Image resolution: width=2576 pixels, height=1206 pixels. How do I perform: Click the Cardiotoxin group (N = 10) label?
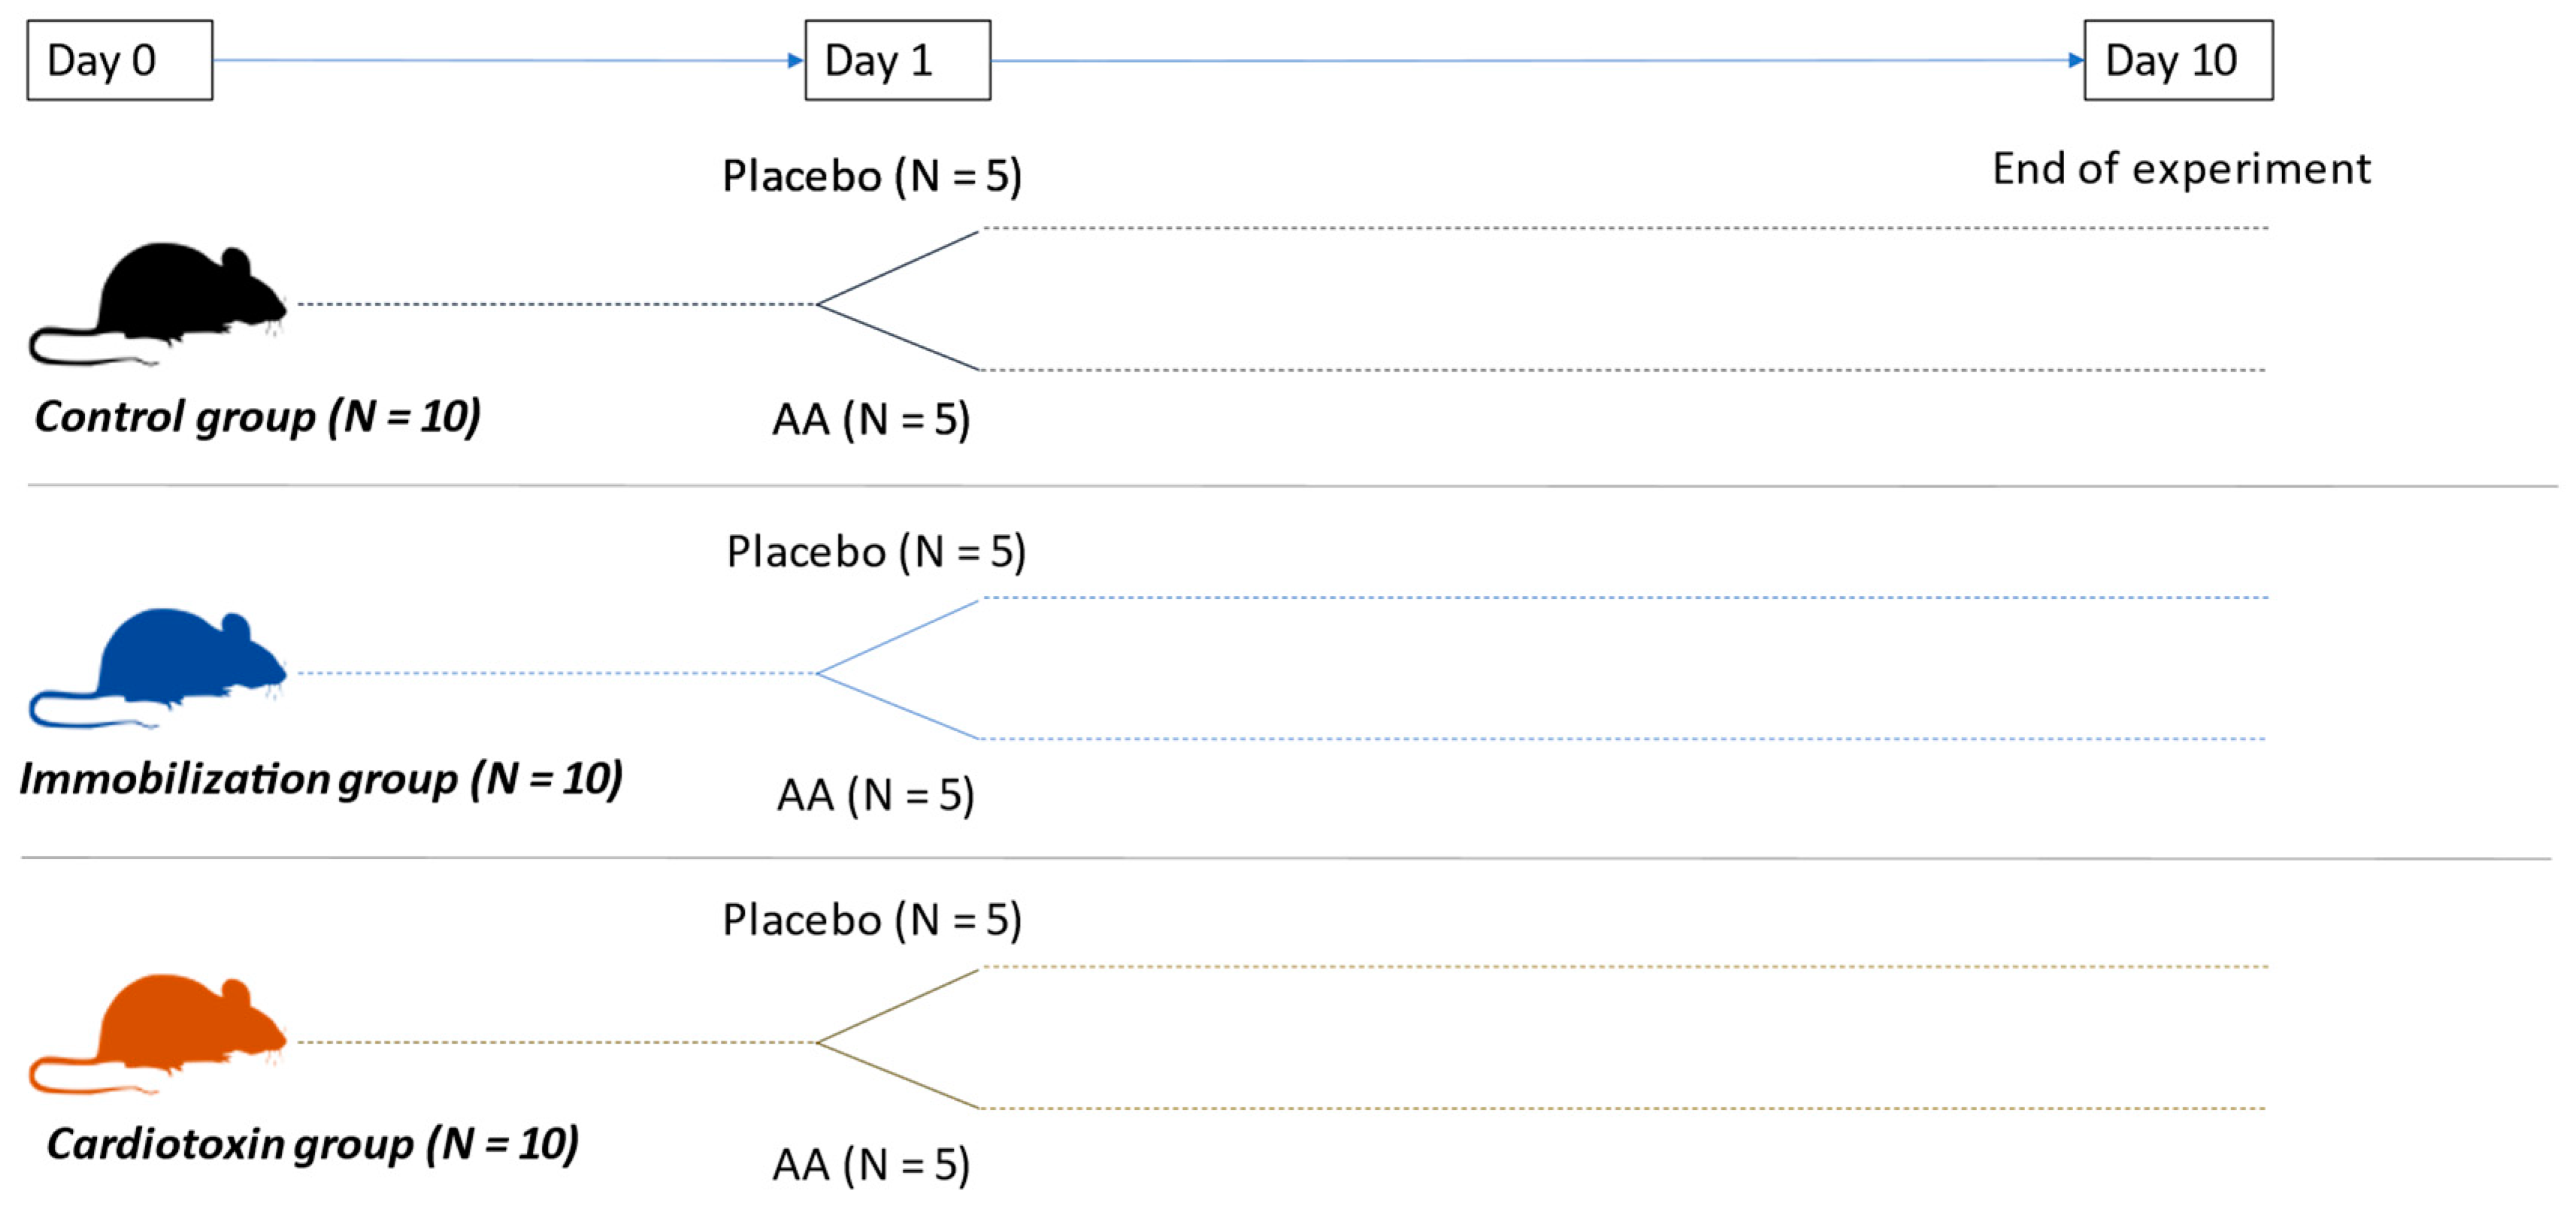tap(312, 1143)
